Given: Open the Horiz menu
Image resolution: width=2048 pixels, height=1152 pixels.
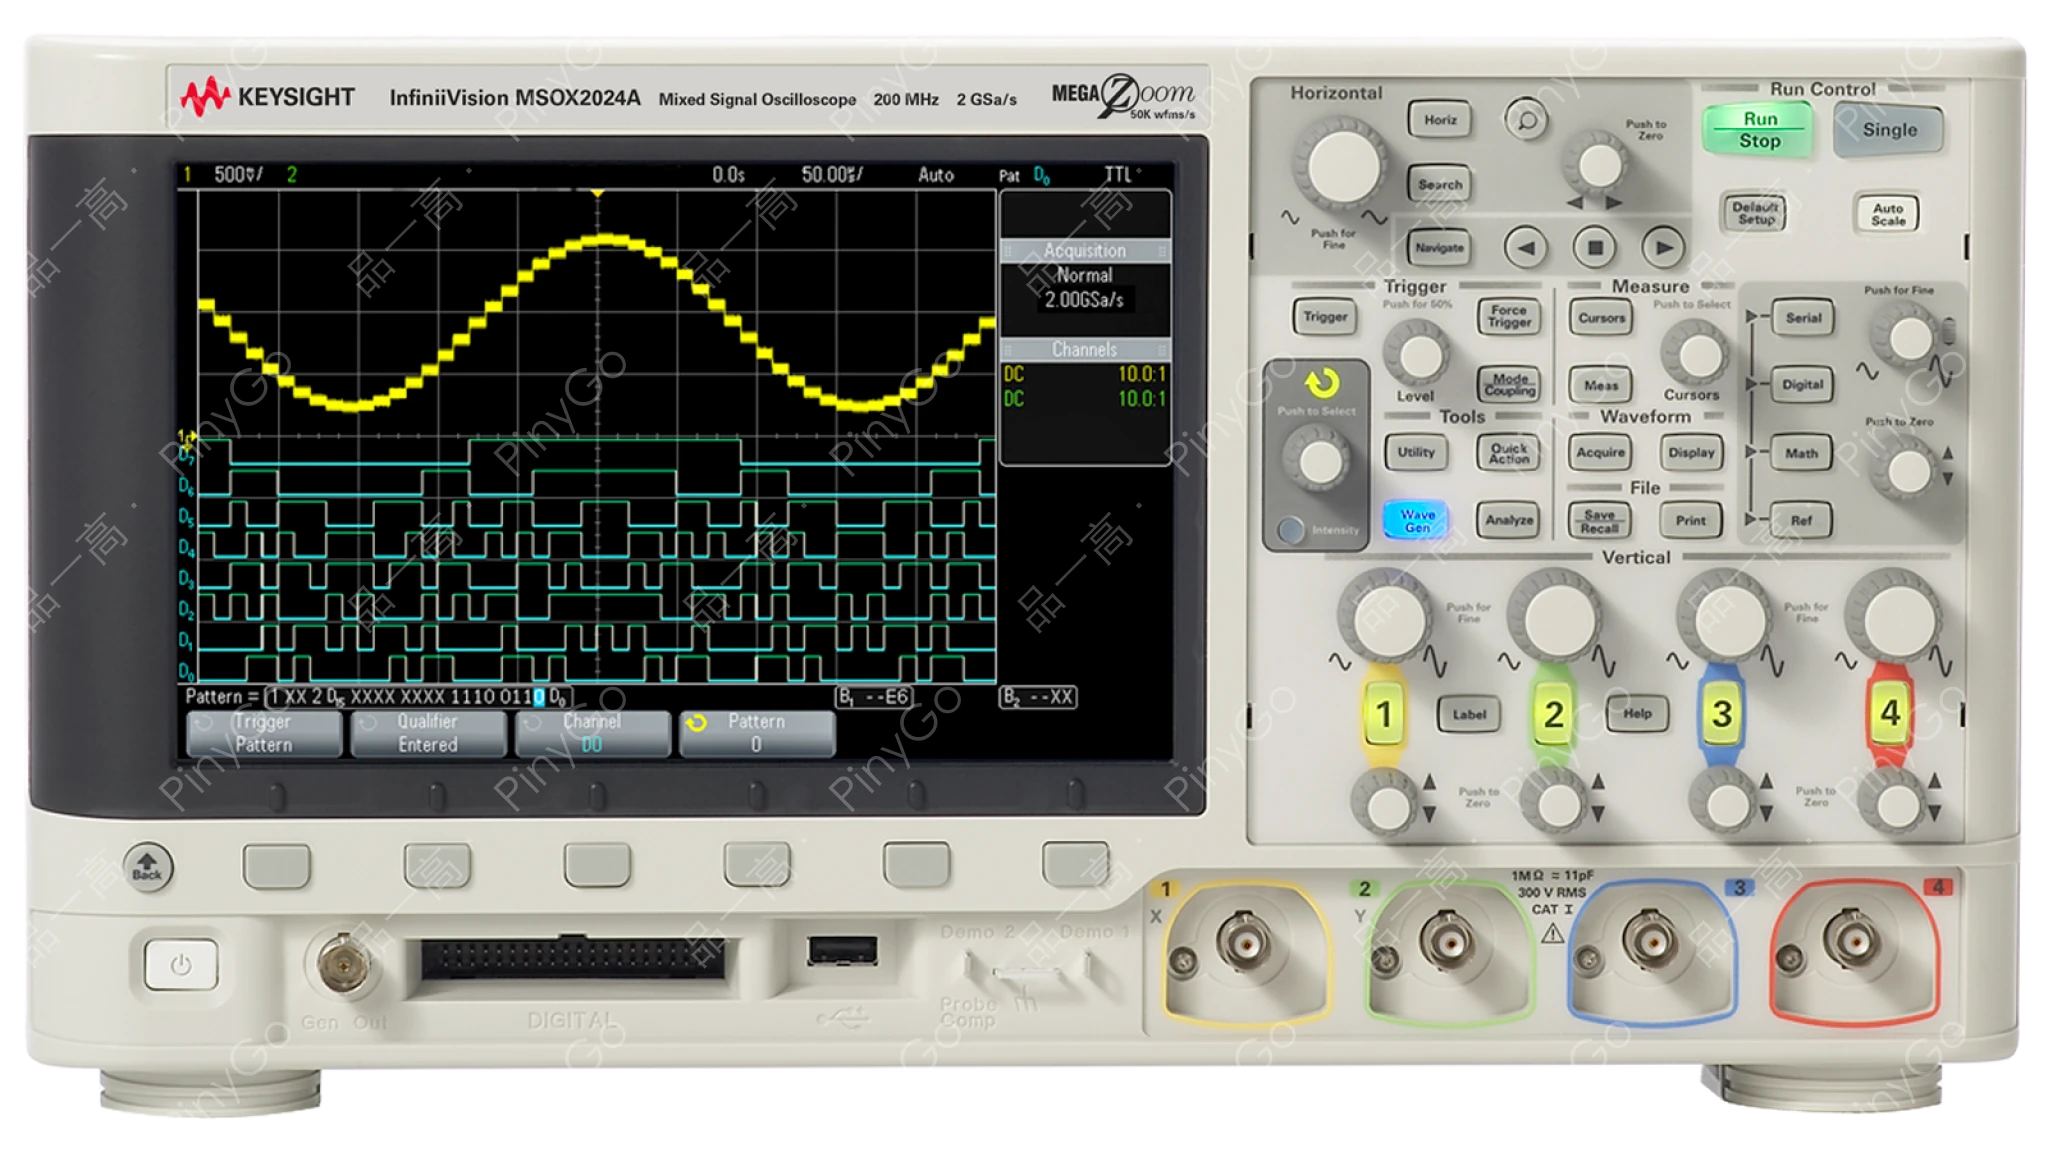Looking at the screenshot, I should 1442,119.
